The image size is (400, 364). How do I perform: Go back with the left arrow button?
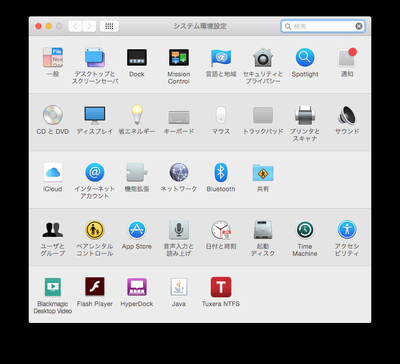[x=75, y=26]
